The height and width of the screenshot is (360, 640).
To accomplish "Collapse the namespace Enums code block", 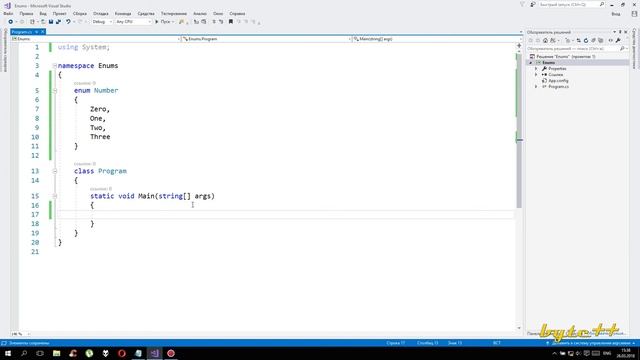I will [x=55, y=66].
